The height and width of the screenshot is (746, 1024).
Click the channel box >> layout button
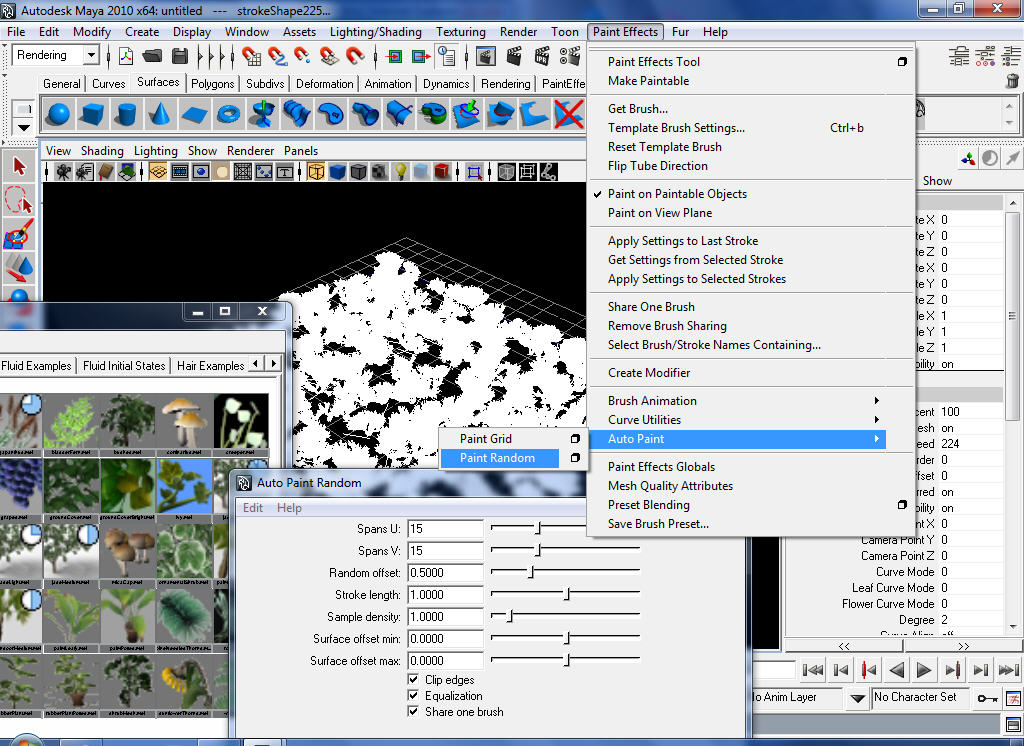click(x=963, y=646)
